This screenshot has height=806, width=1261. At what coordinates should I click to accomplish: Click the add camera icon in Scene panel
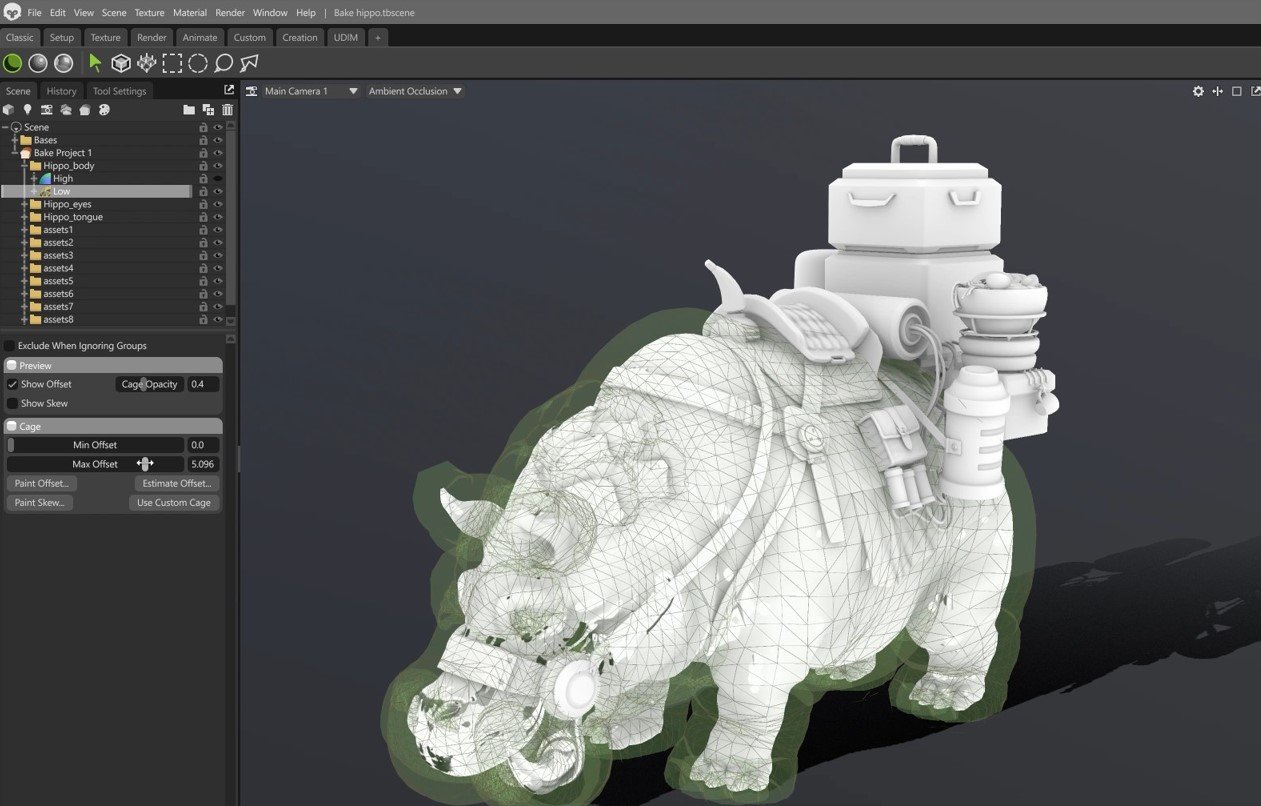[46, 110]
